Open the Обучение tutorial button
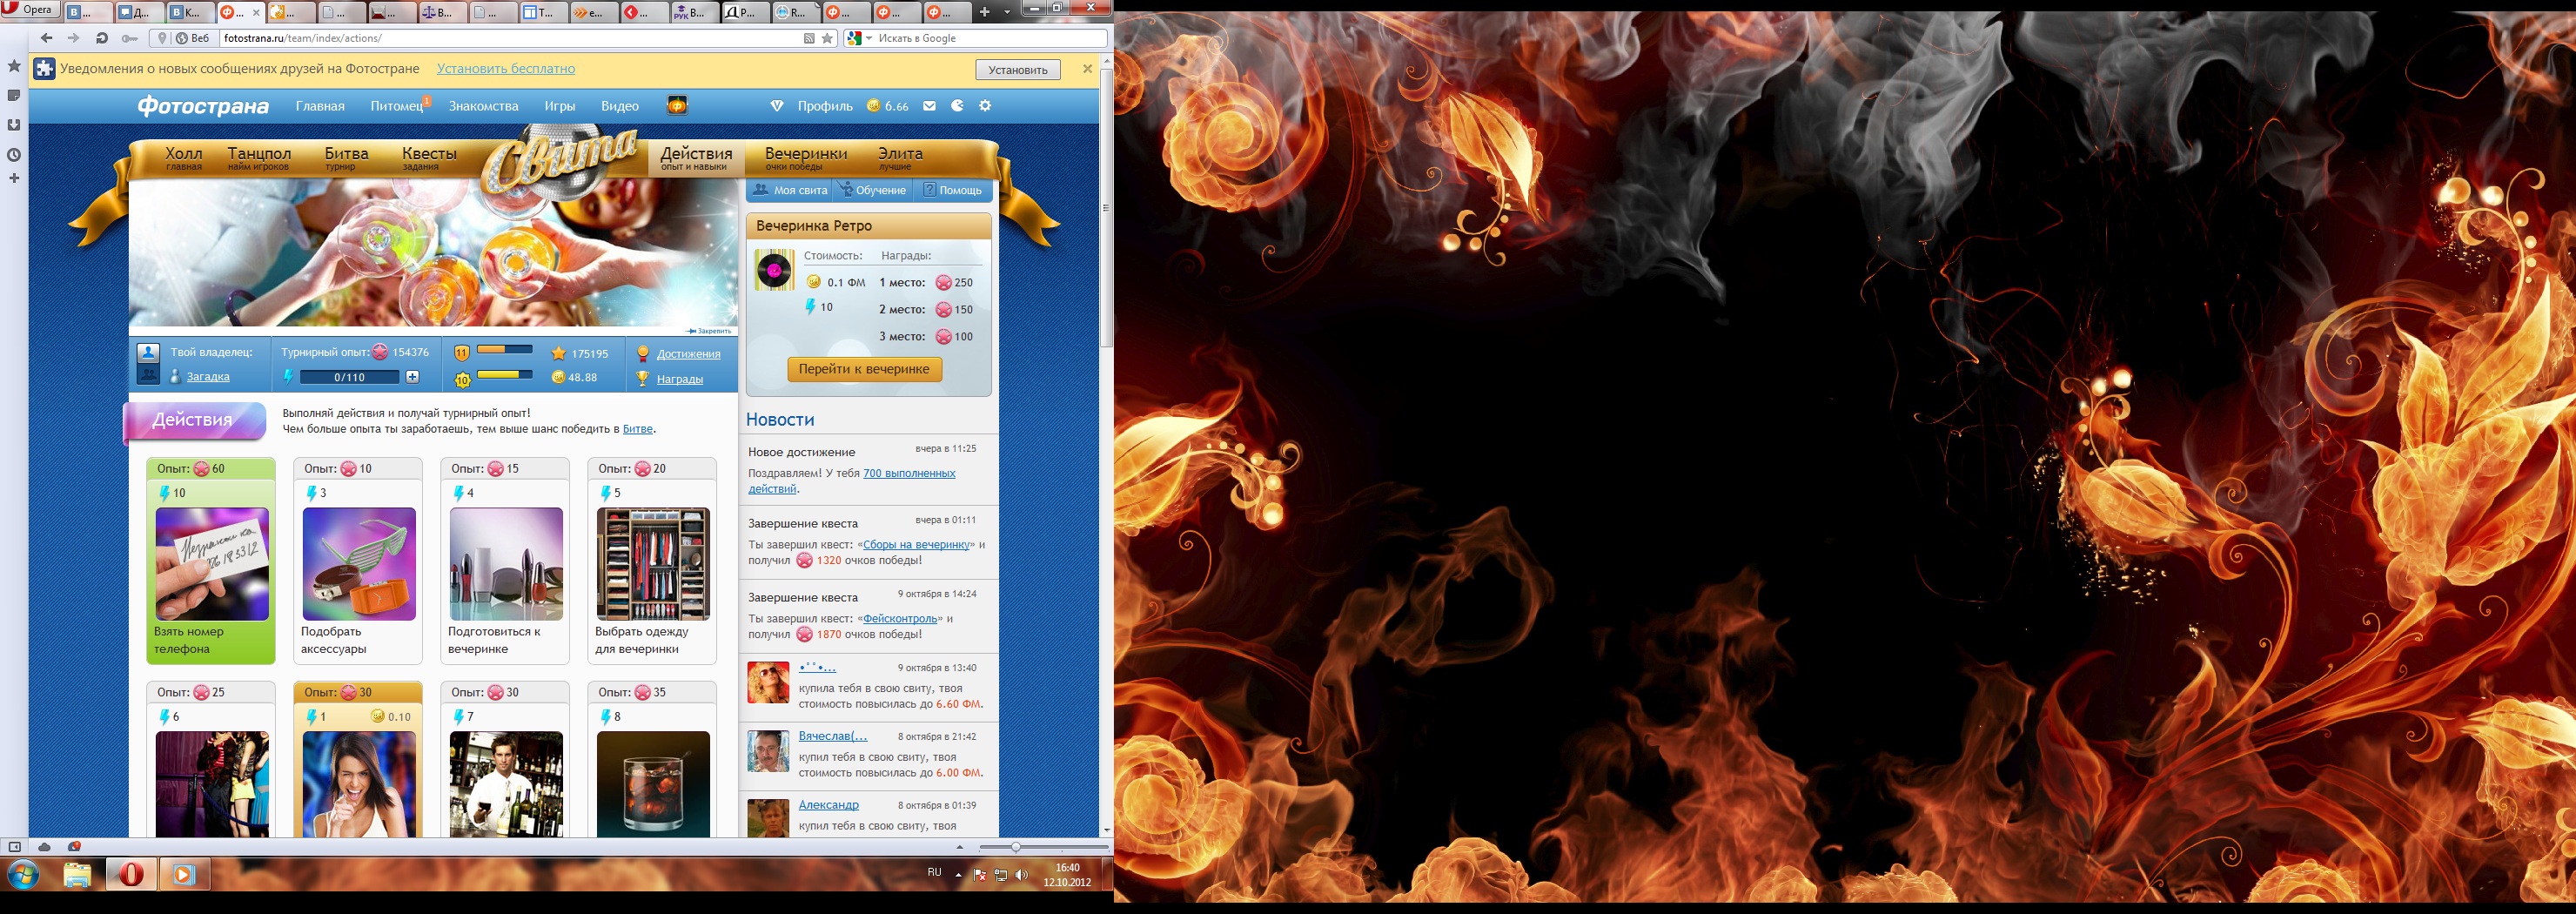 coord(873,190)
